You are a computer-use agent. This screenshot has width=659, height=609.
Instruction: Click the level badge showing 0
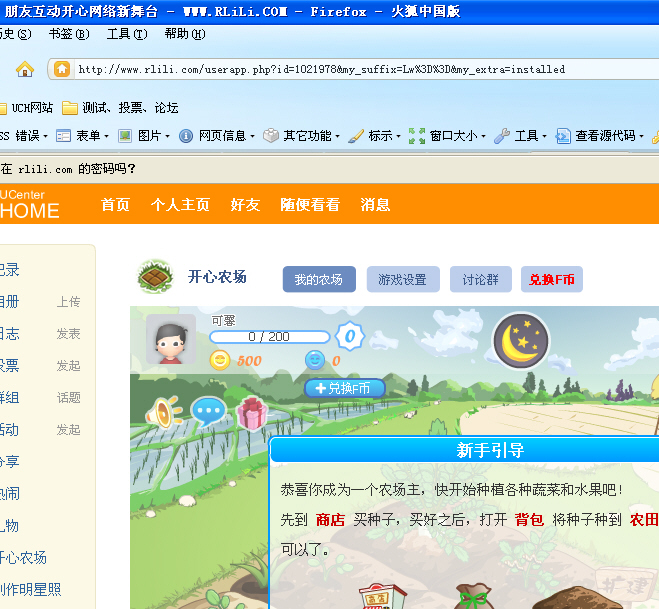[x=350, y=336]
